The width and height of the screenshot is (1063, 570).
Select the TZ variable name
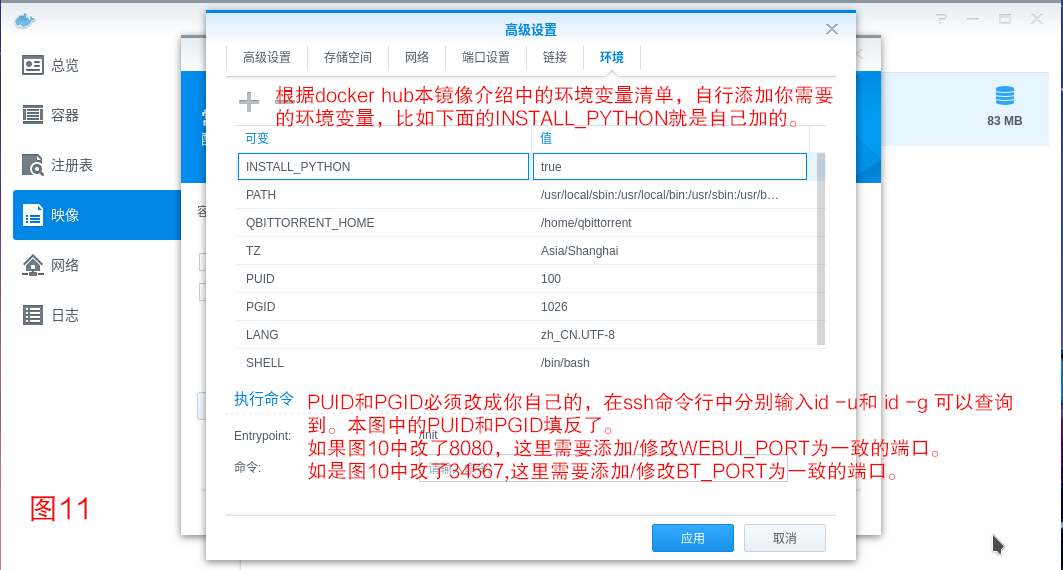coord(253,251)
